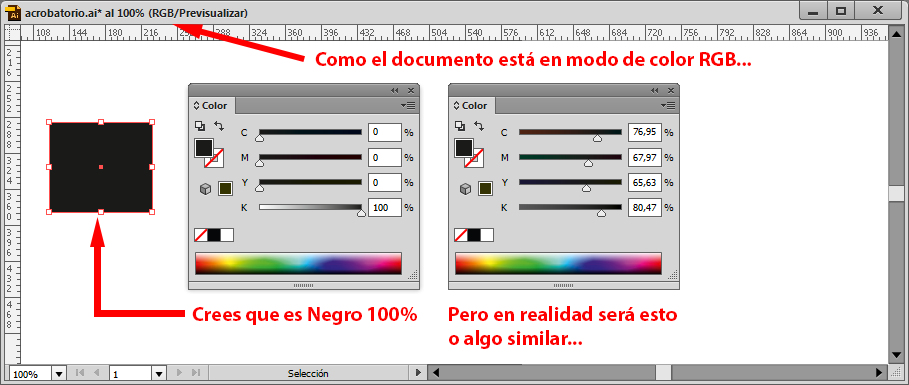The image size is (909, 385).
Task: Open the status bar options arrow
Action: click(x=417, y=373)
